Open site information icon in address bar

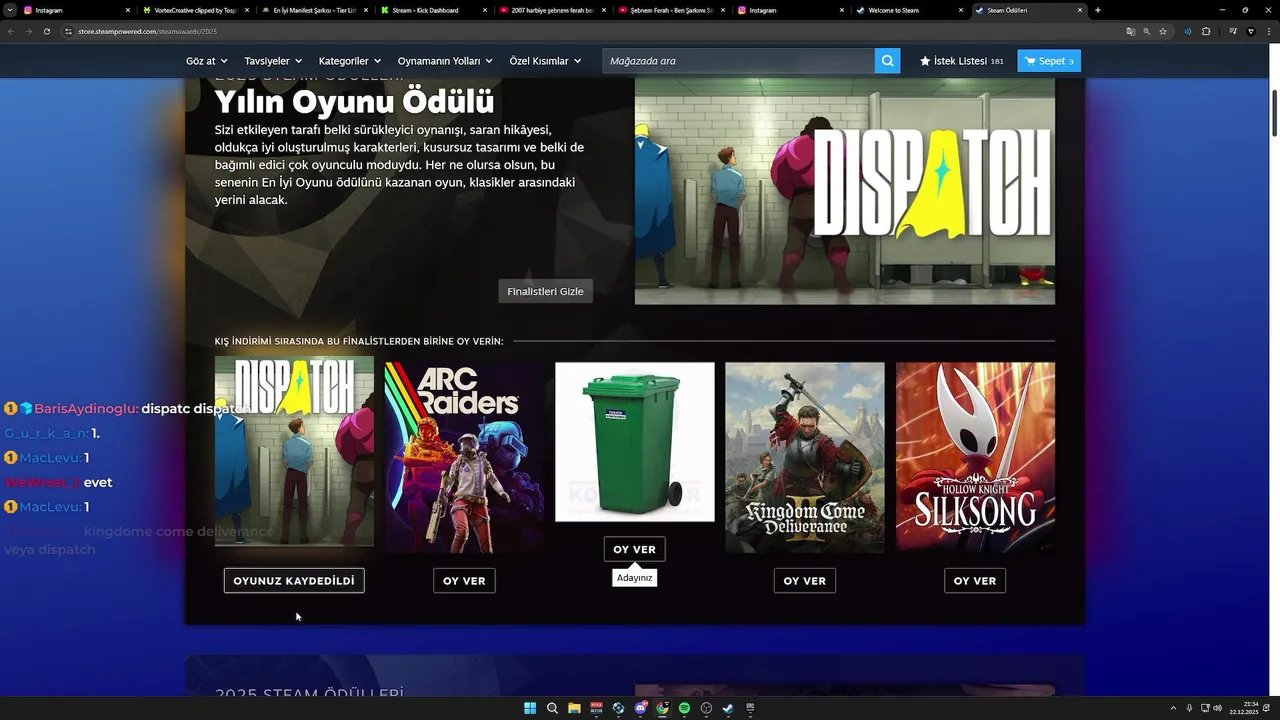(x=69, y=31)
